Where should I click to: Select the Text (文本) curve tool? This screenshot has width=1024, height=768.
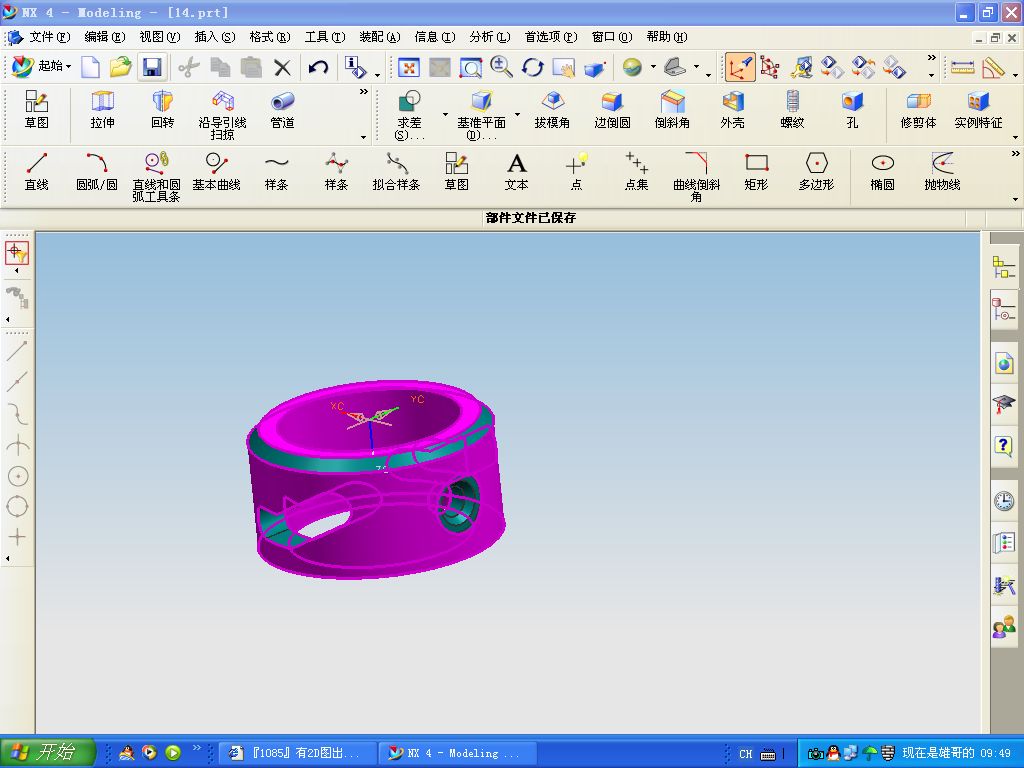(517, 172)
